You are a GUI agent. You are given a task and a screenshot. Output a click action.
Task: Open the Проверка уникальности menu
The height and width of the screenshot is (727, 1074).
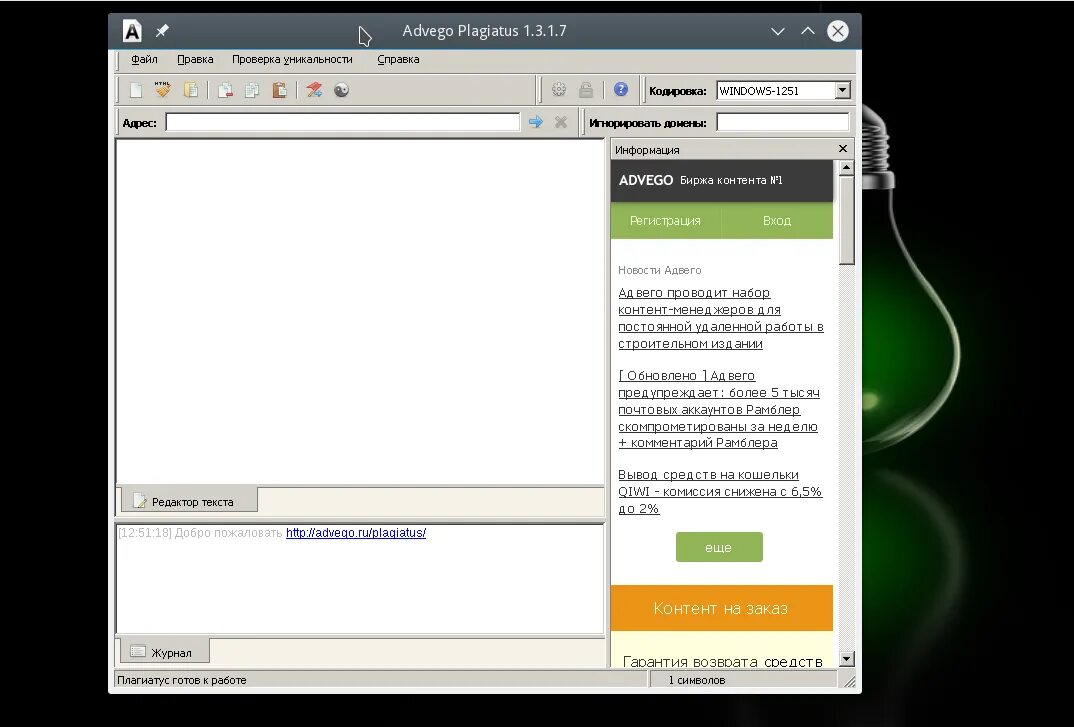pos(292,60)
